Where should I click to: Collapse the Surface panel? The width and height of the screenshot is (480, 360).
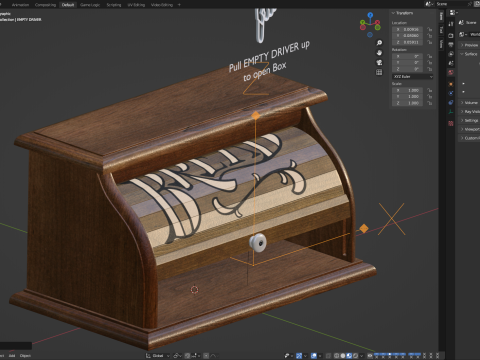tap(469, 54)
